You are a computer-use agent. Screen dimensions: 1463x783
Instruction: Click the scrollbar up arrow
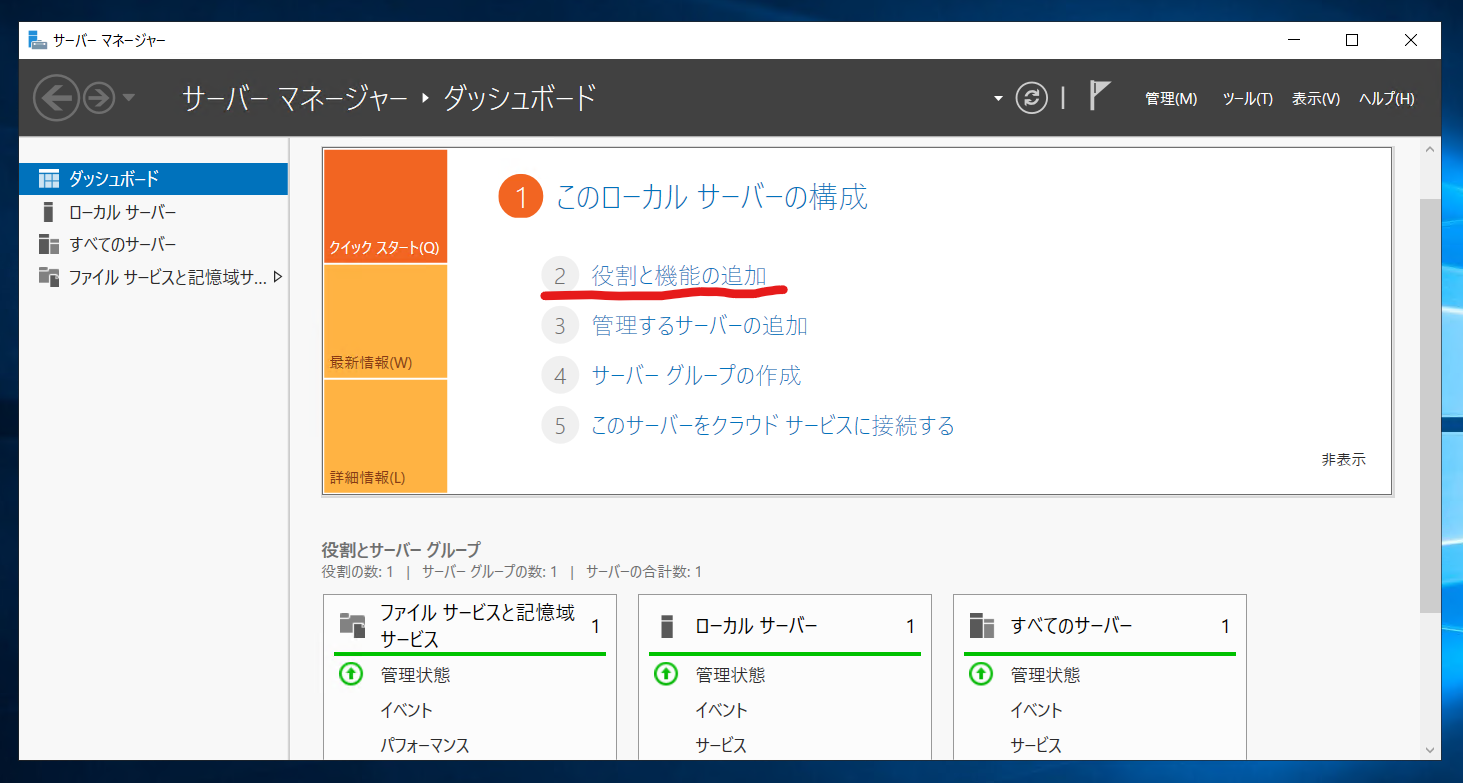[1430, 150]
